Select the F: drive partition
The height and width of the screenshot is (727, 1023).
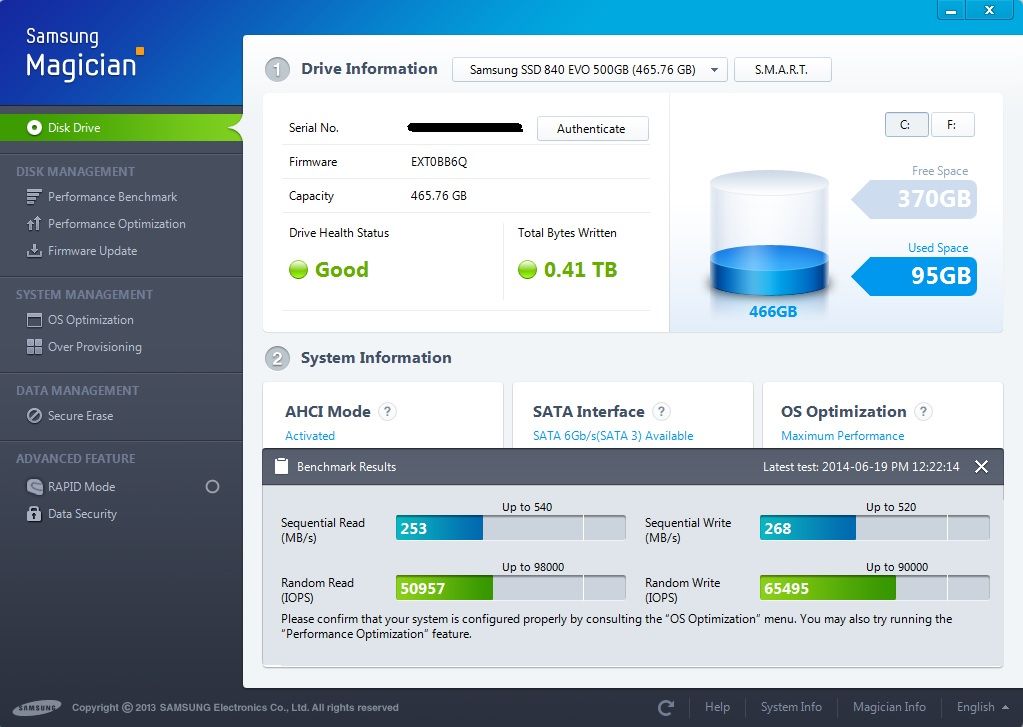point(952,125)
